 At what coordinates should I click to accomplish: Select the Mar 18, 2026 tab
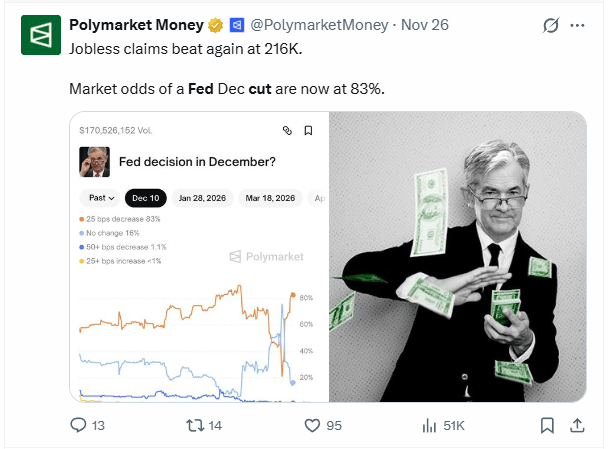(x=270, y=198)
